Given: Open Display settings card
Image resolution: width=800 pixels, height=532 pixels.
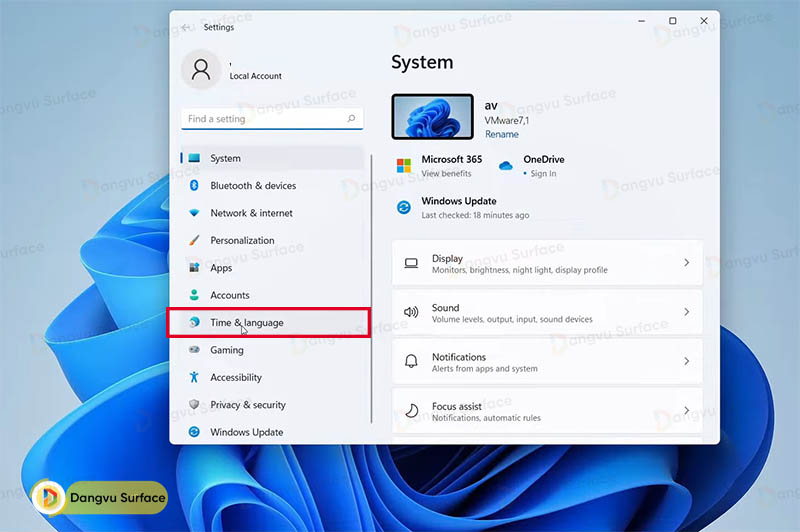Looking at the screenshot, I should click(547, 263).
